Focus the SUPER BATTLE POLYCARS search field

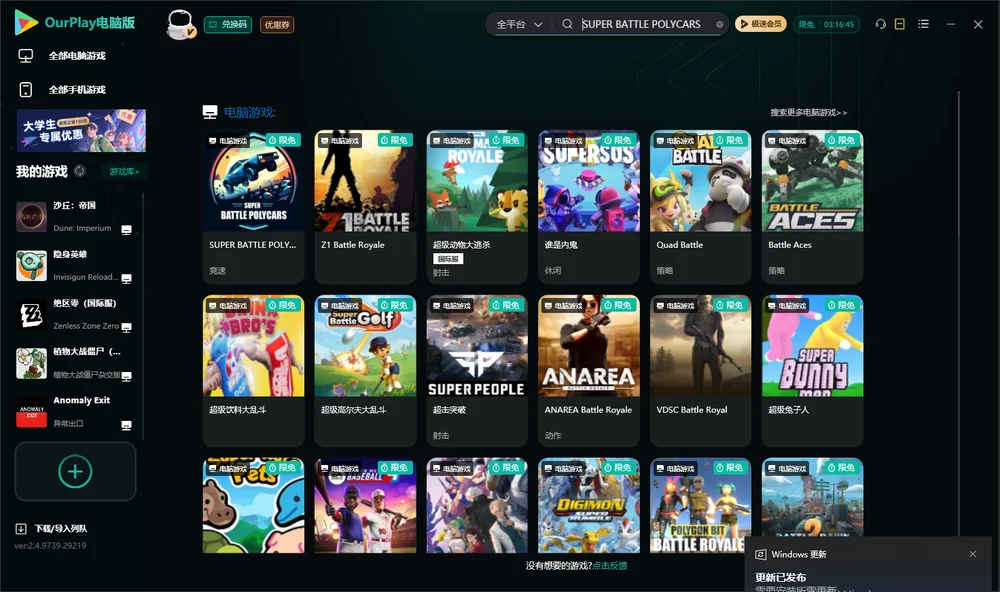click(x=644, y=24)
